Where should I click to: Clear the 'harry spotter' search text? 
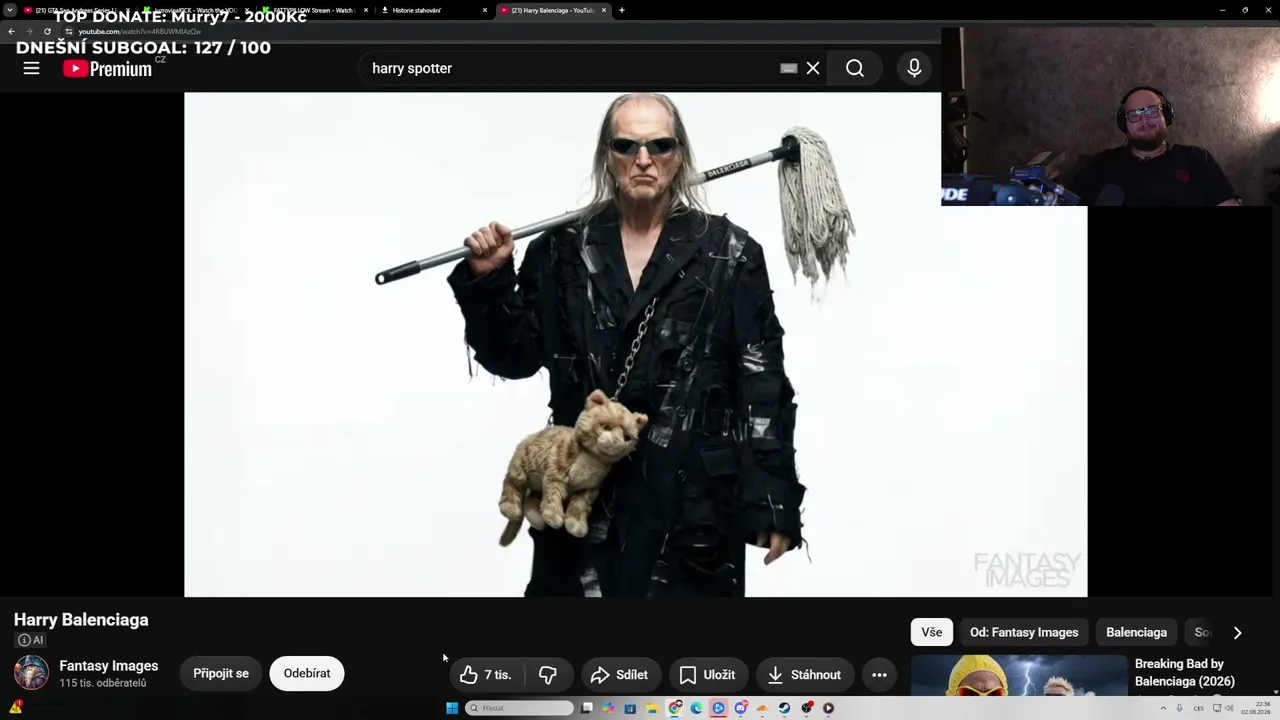pos(813,68)
